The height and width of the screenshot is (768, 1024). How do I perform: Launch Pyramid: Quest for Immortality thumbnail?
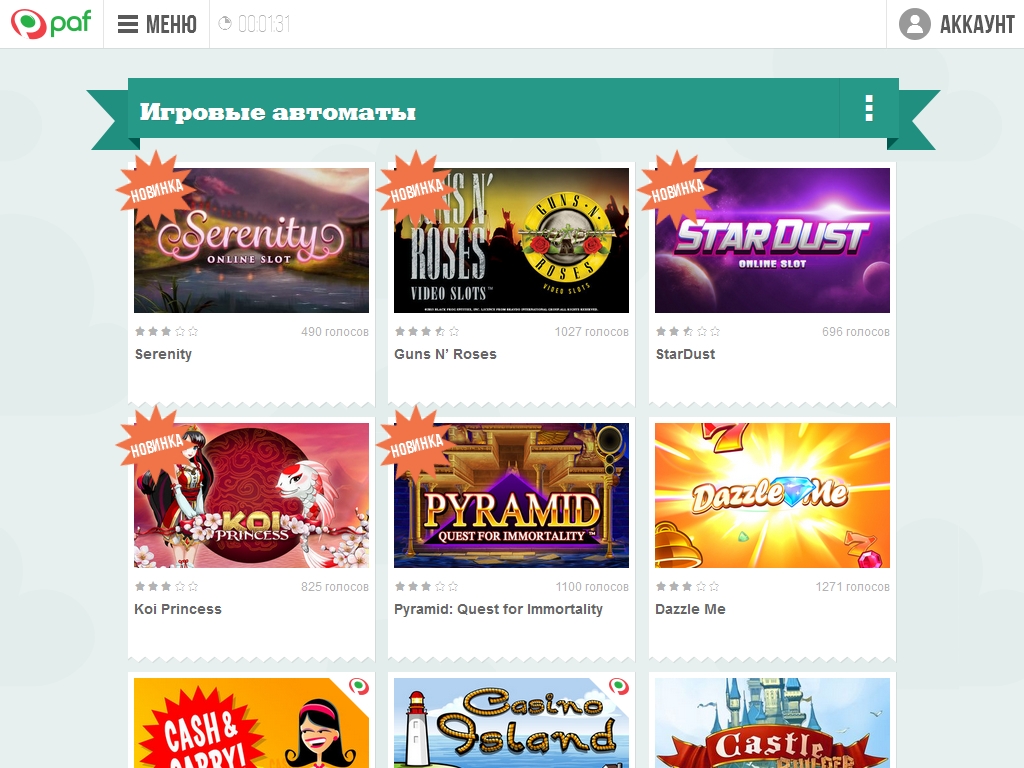[x=511, y=495]
